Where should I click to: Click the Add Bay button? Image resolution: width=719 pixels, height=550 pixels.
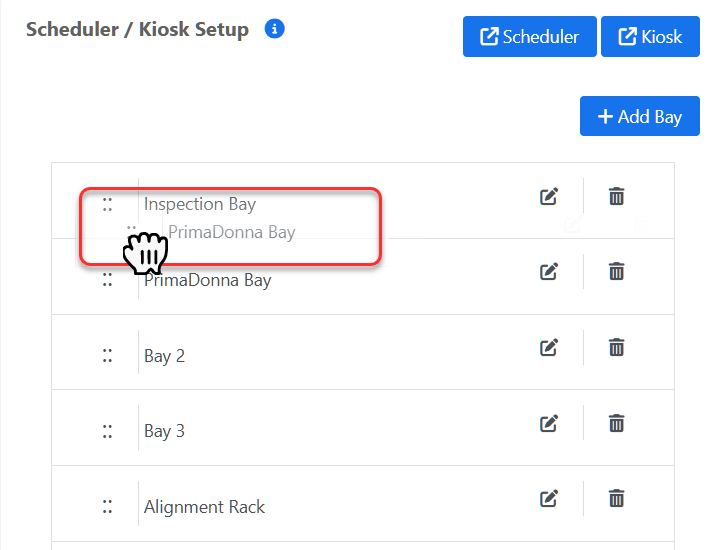pyautogui.click(x=639, y=116)
